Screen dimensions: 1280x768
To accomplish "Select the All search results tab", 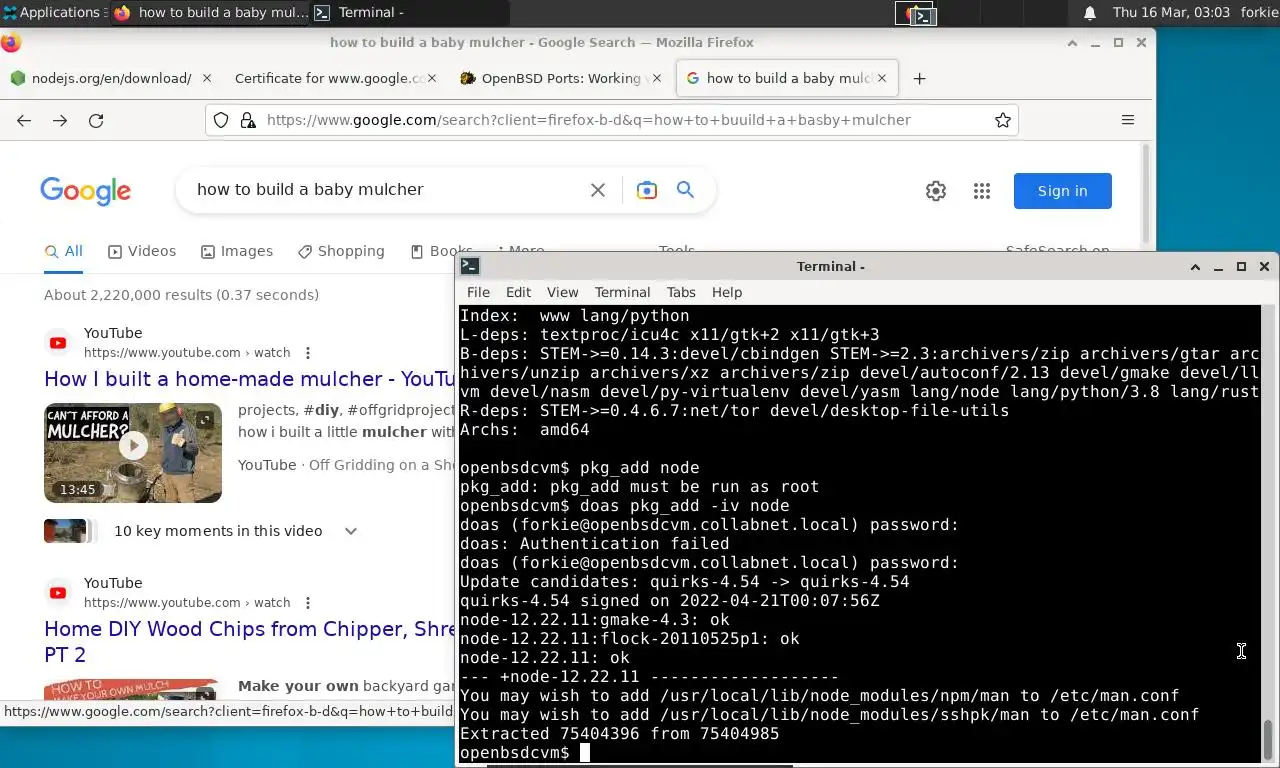I will point(64,251).
